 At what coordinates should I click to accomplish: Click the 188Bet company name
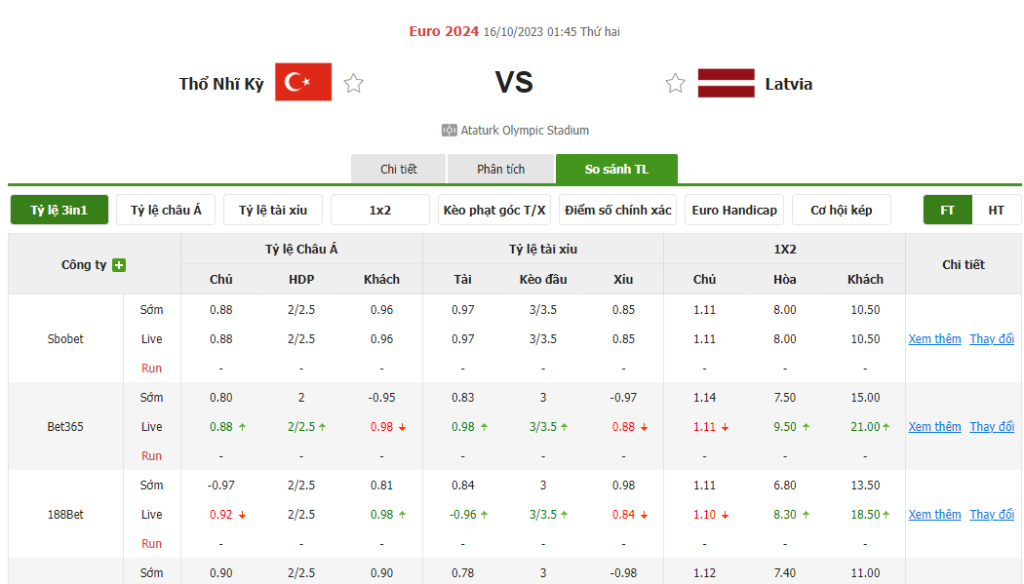[65, 514]
